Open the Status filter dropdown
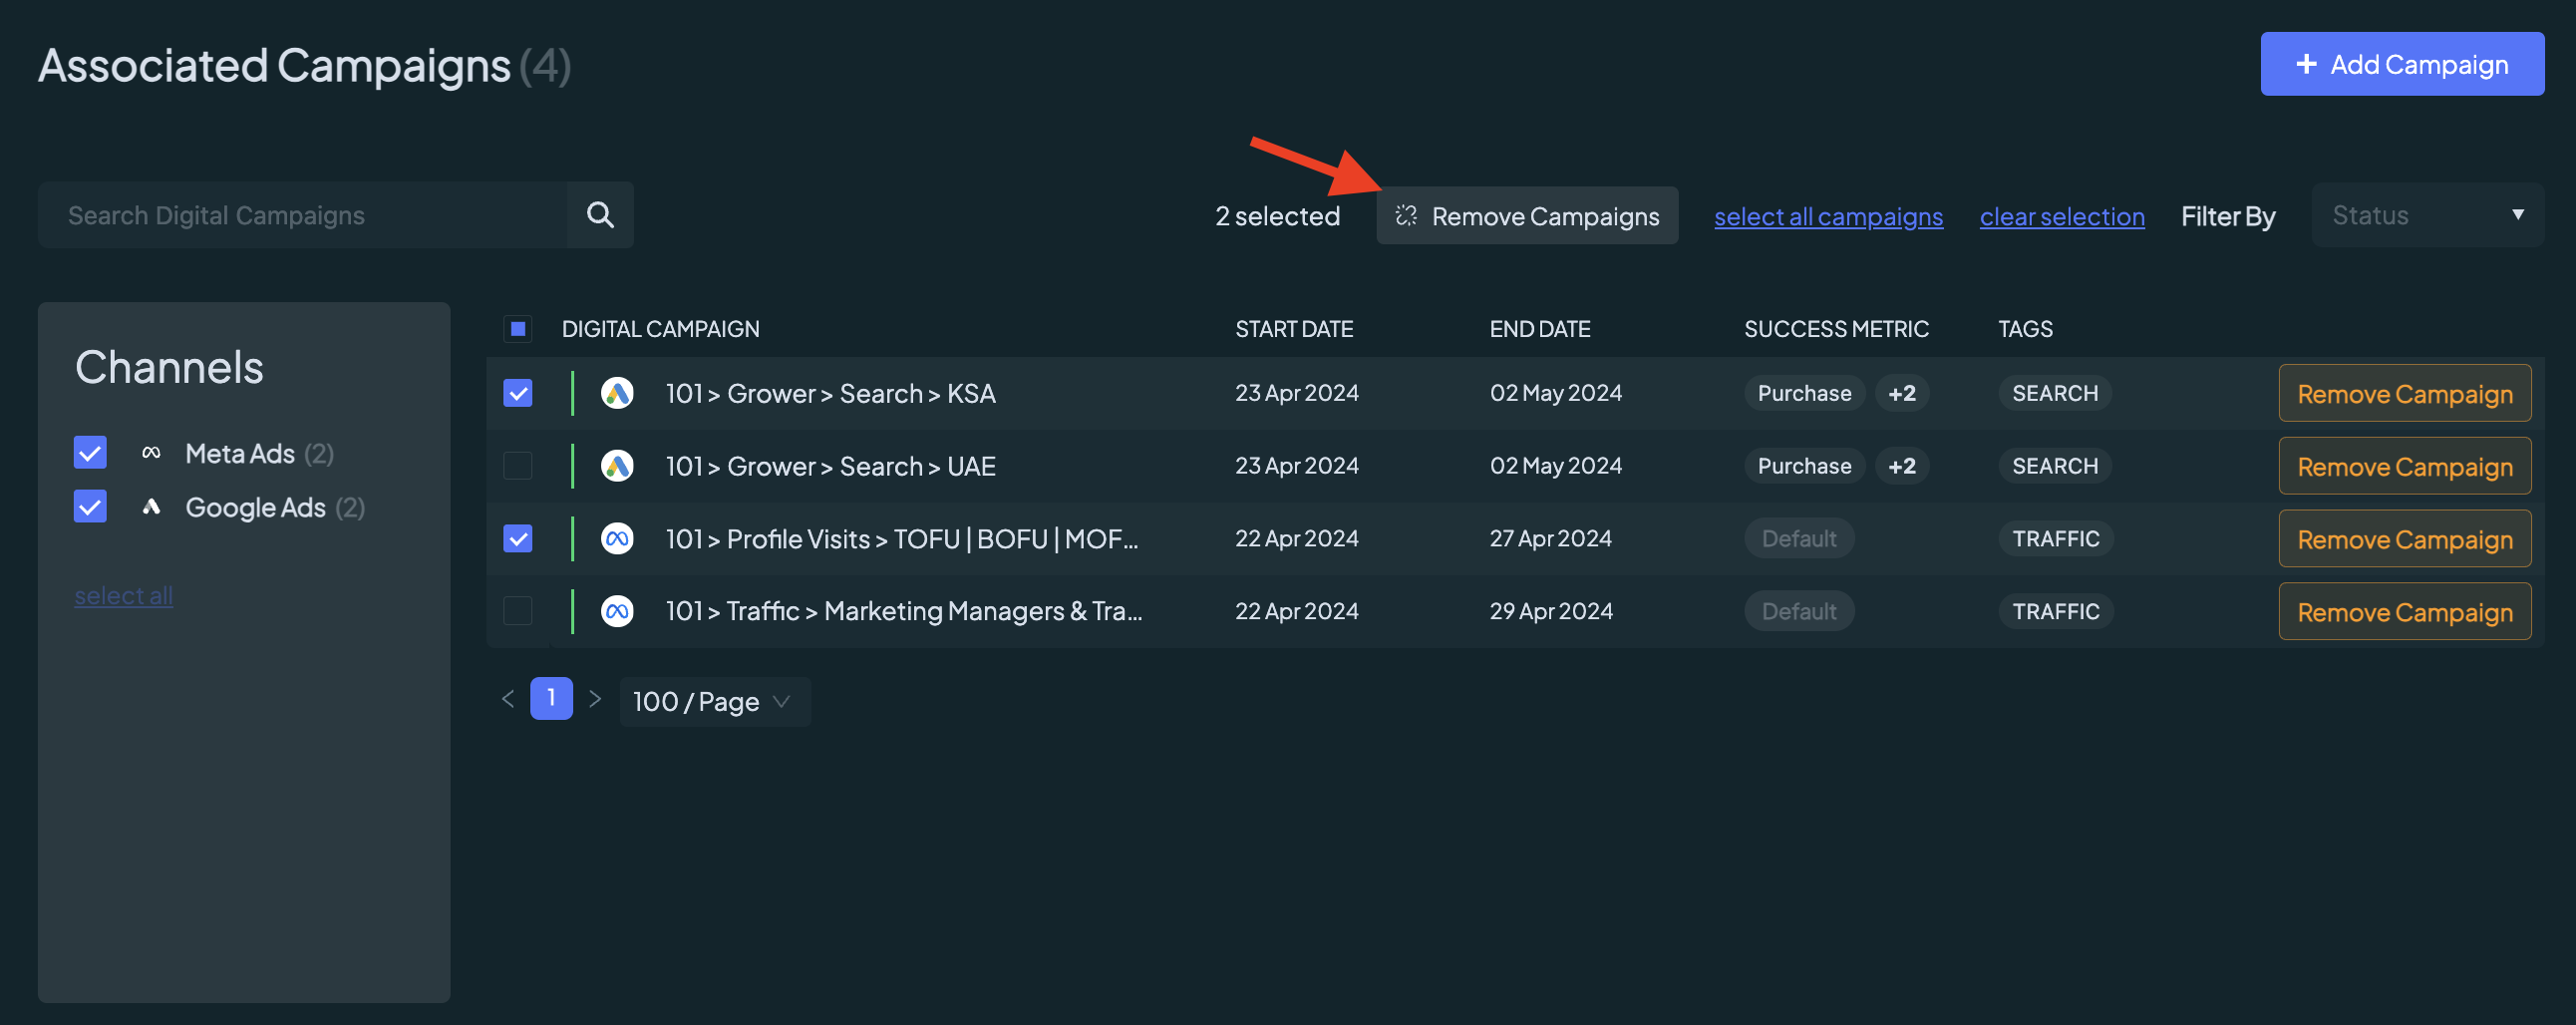This screenshot has height=1025, width=2576. tap(2427, 215)
